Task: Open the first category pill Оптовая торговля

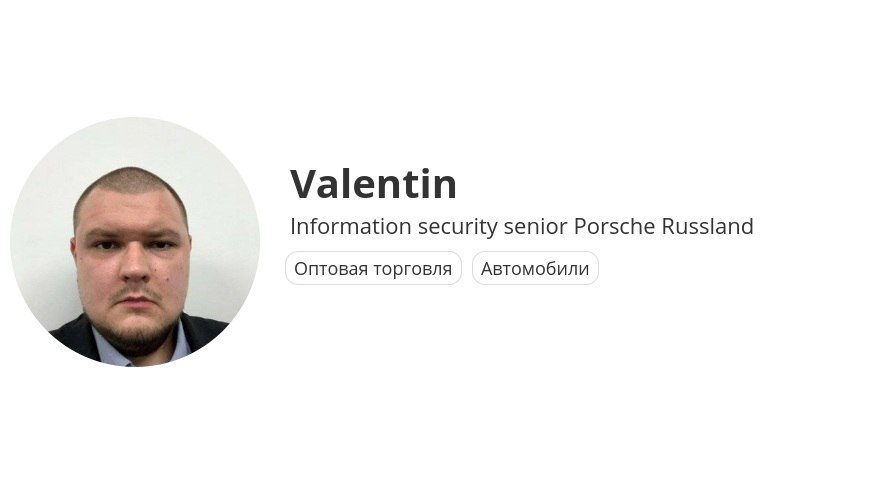Action: [x=373, y=268]
